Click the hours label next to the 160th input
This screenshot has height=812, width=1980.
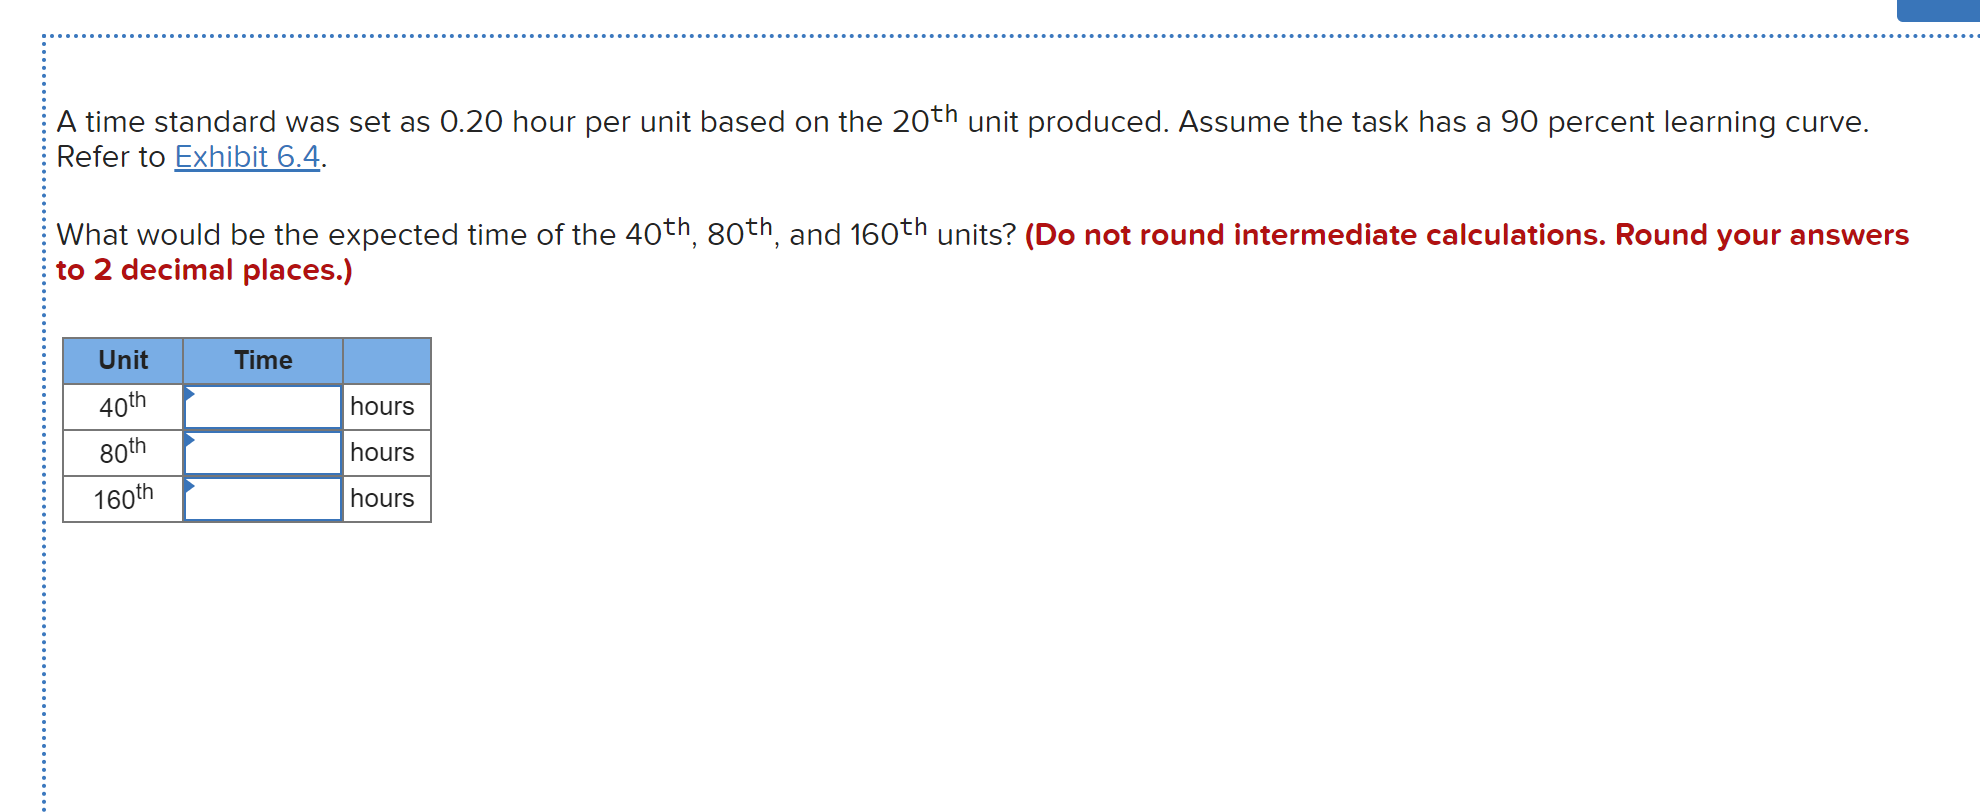pyautogui.click(x=382, y=498)
